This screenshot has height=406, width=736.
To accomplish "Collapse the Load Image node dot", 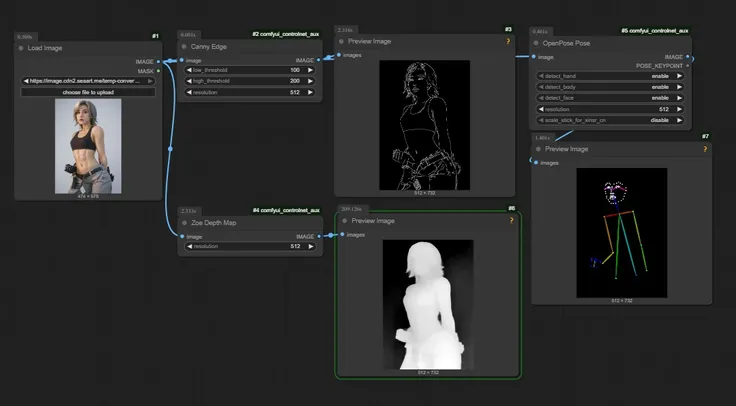I will (21, 48).
